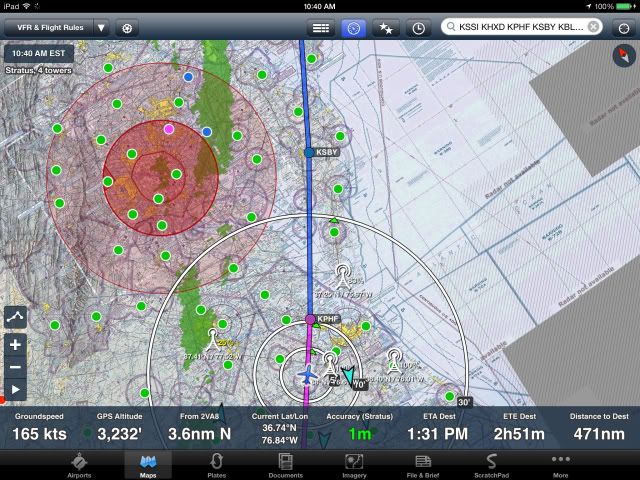640x480 pixels.
Task: Change the Groundspeed instrument field
Action: click(40, 427)
